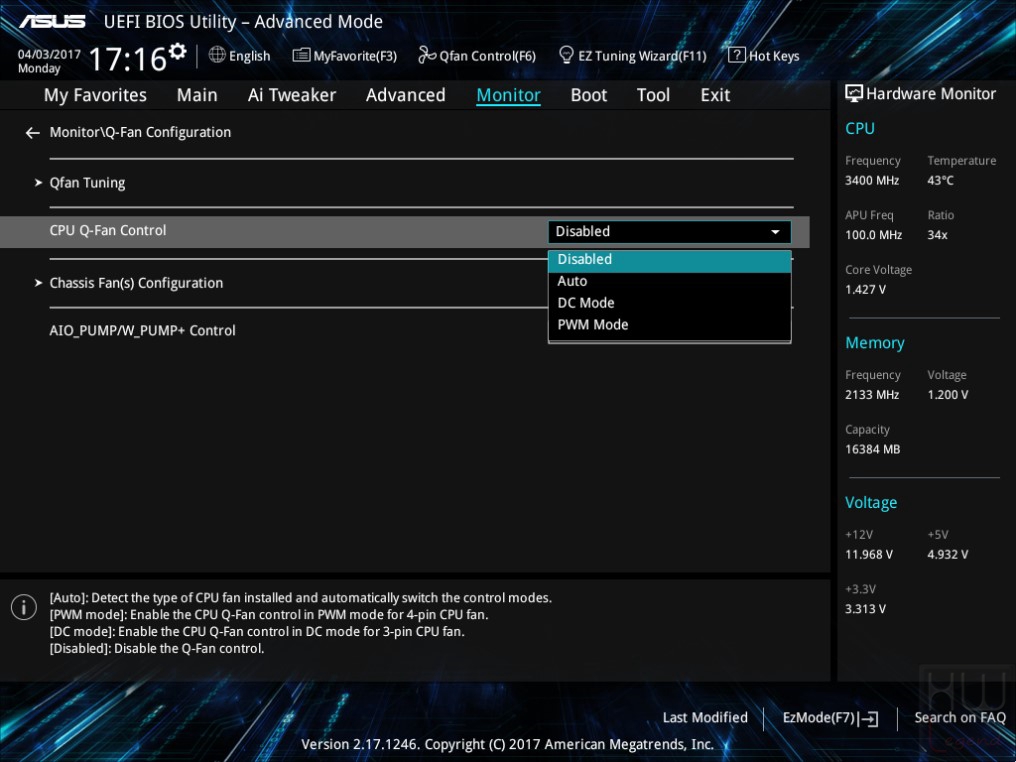1016x762 pixels.
Task: Click the Voltage section heading
Action: coord(871,503)
